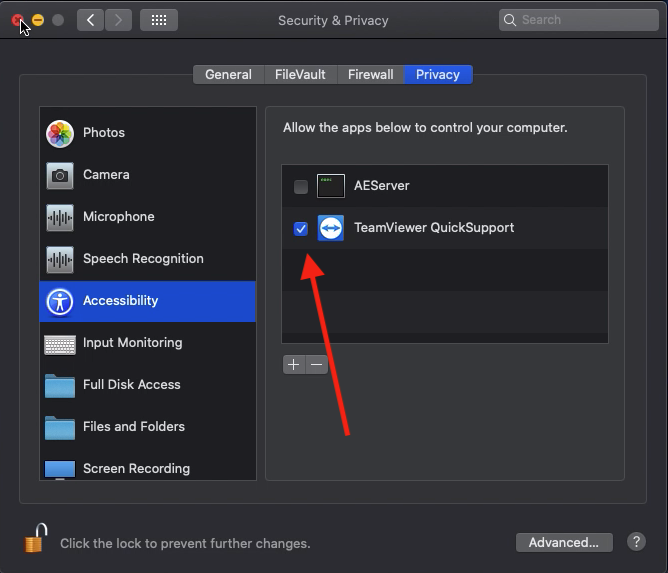The height and width of the screenshot is (573, 668).
Task: Select the Microphone icon in sidebar
Action: pos(60,217)
